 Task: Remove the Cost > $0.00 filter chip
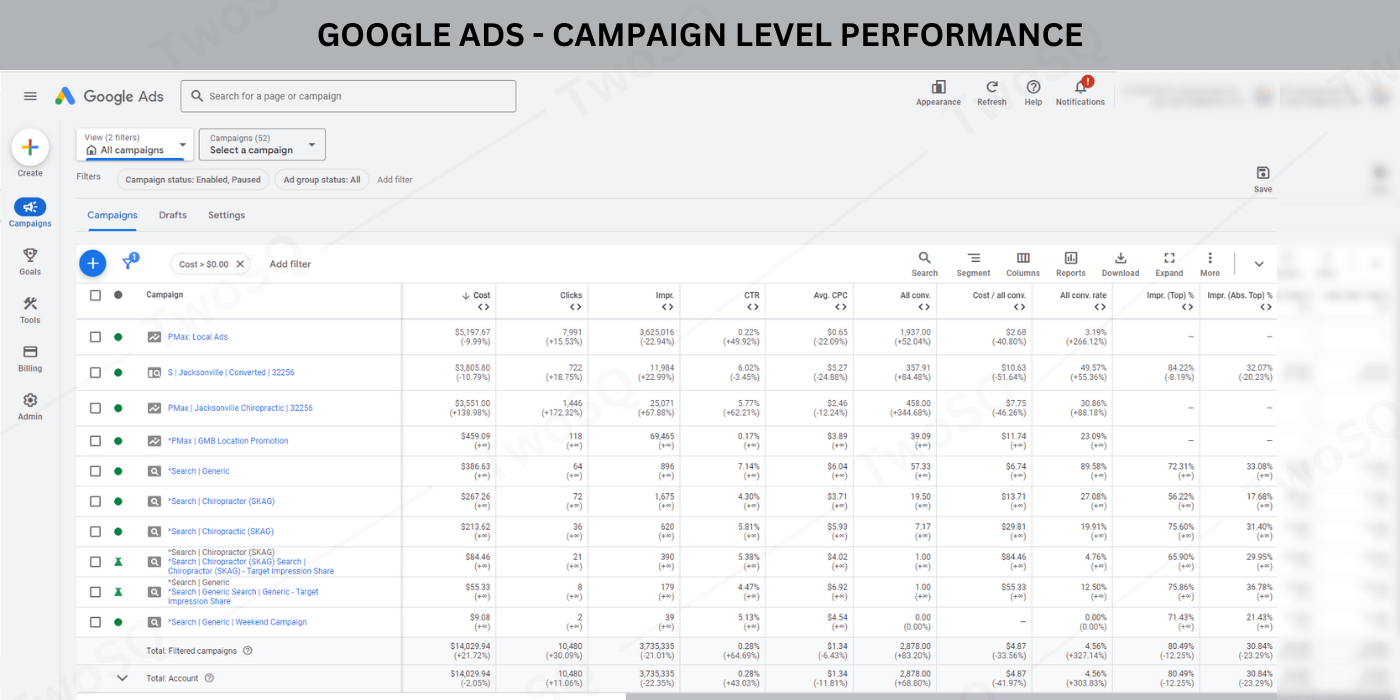[240, 264]
